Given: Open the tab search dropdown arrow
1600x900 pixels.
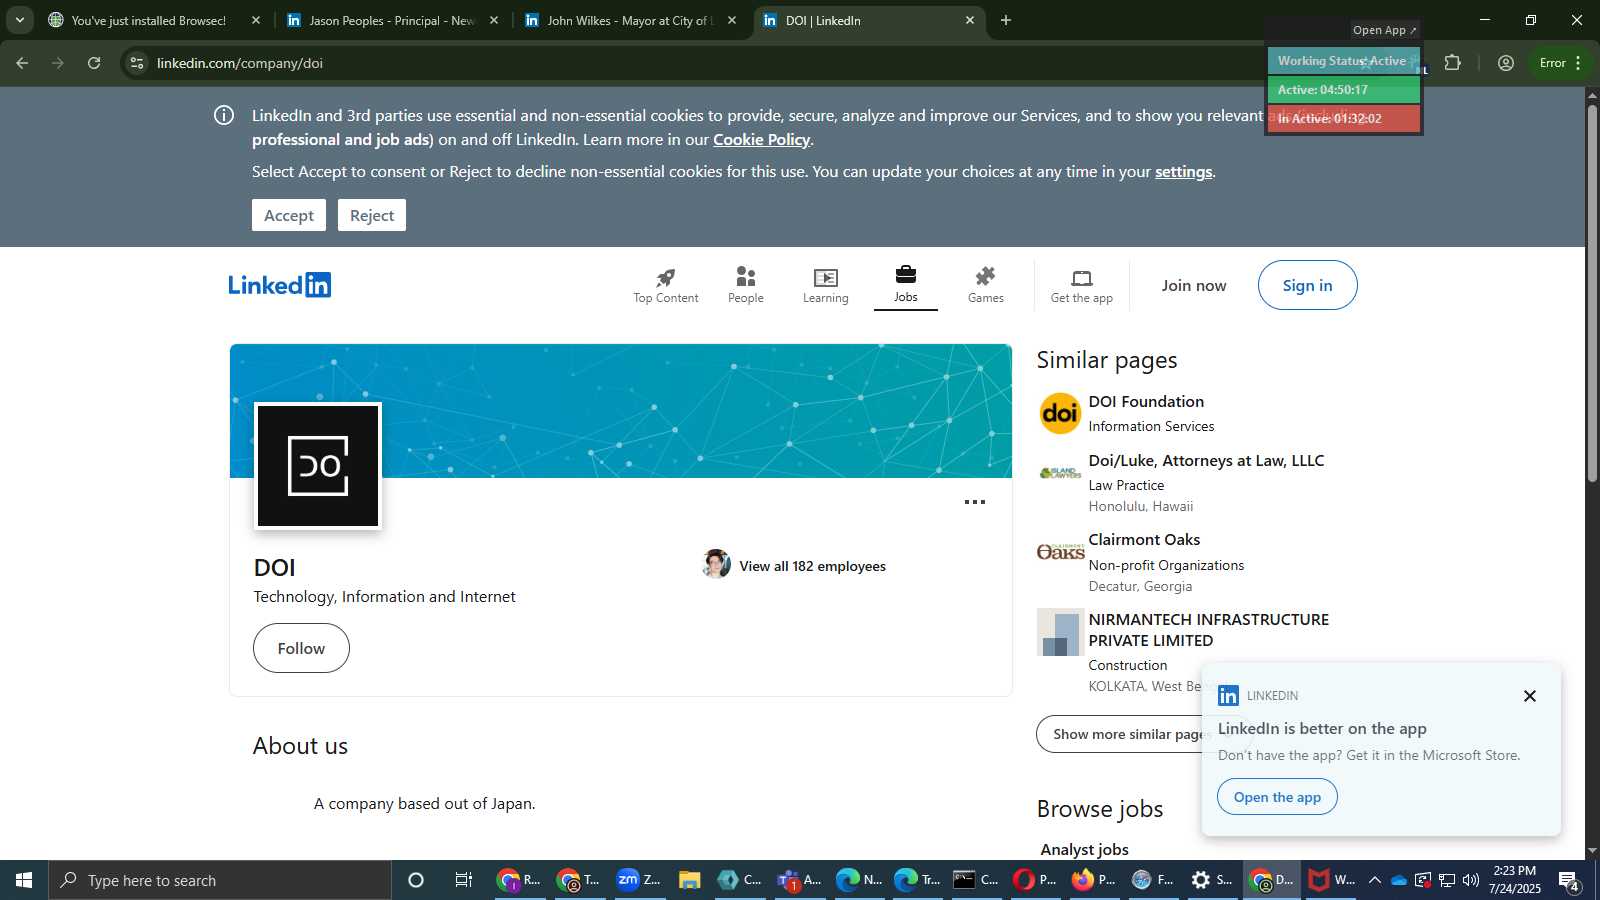Looking at the screenshot, I should click(x=19, y=20).
